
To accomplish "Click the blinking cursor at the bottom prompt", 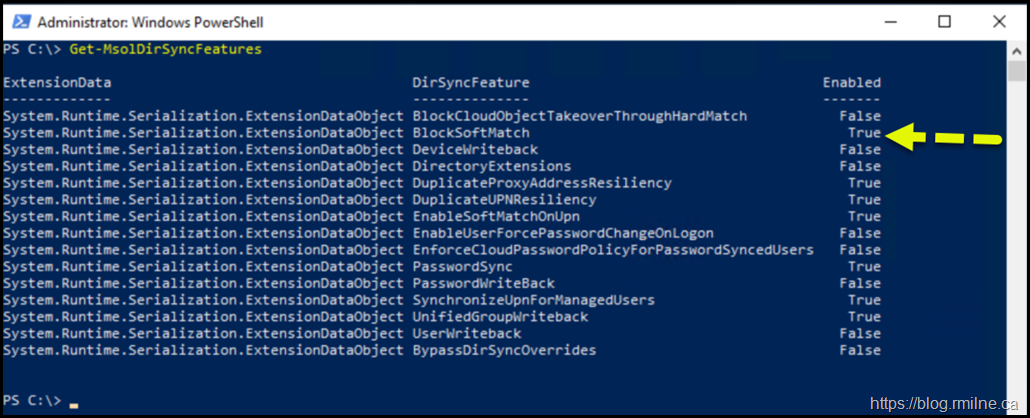I will [74, 406].
